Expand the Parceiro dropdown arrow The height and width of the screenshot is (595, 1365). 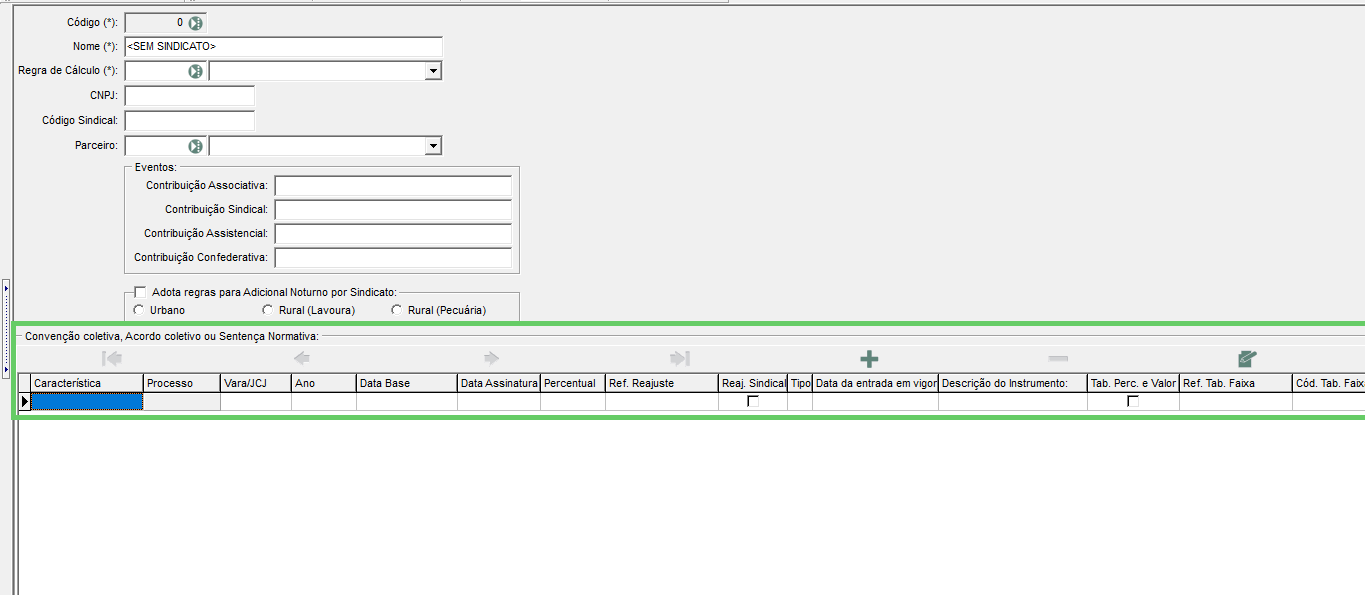433,146
